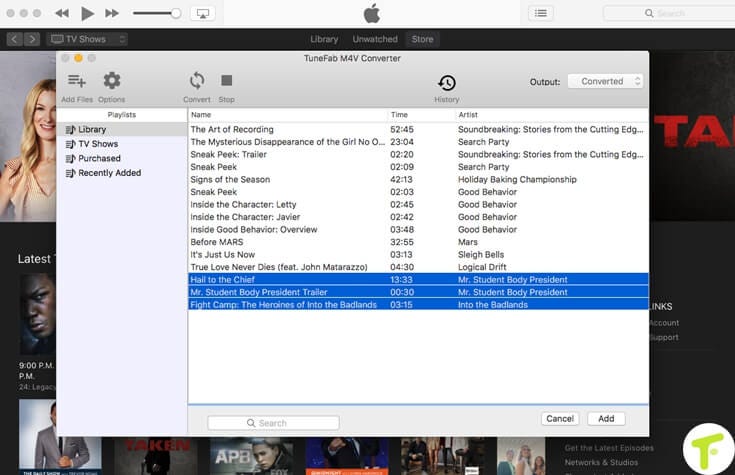Screen dimensions: 735x475
Task: Sort by the Time column header
Action: click(421, 115)
